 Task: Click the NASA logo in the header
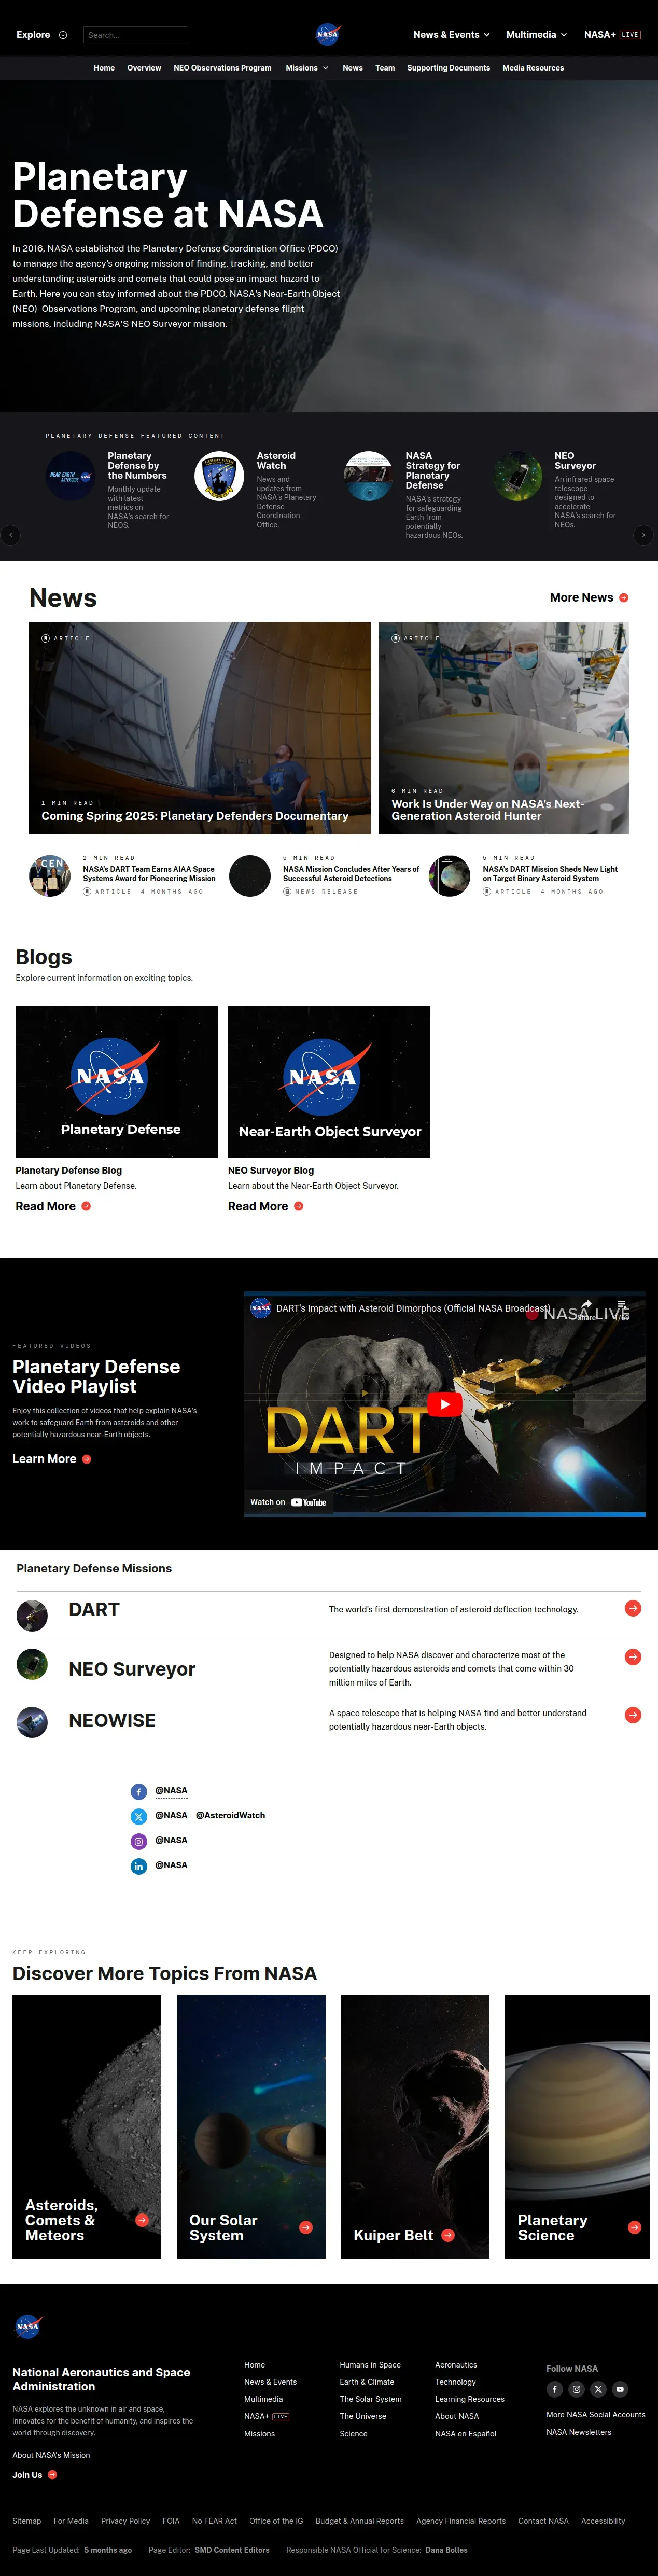(x=328, y=34)
